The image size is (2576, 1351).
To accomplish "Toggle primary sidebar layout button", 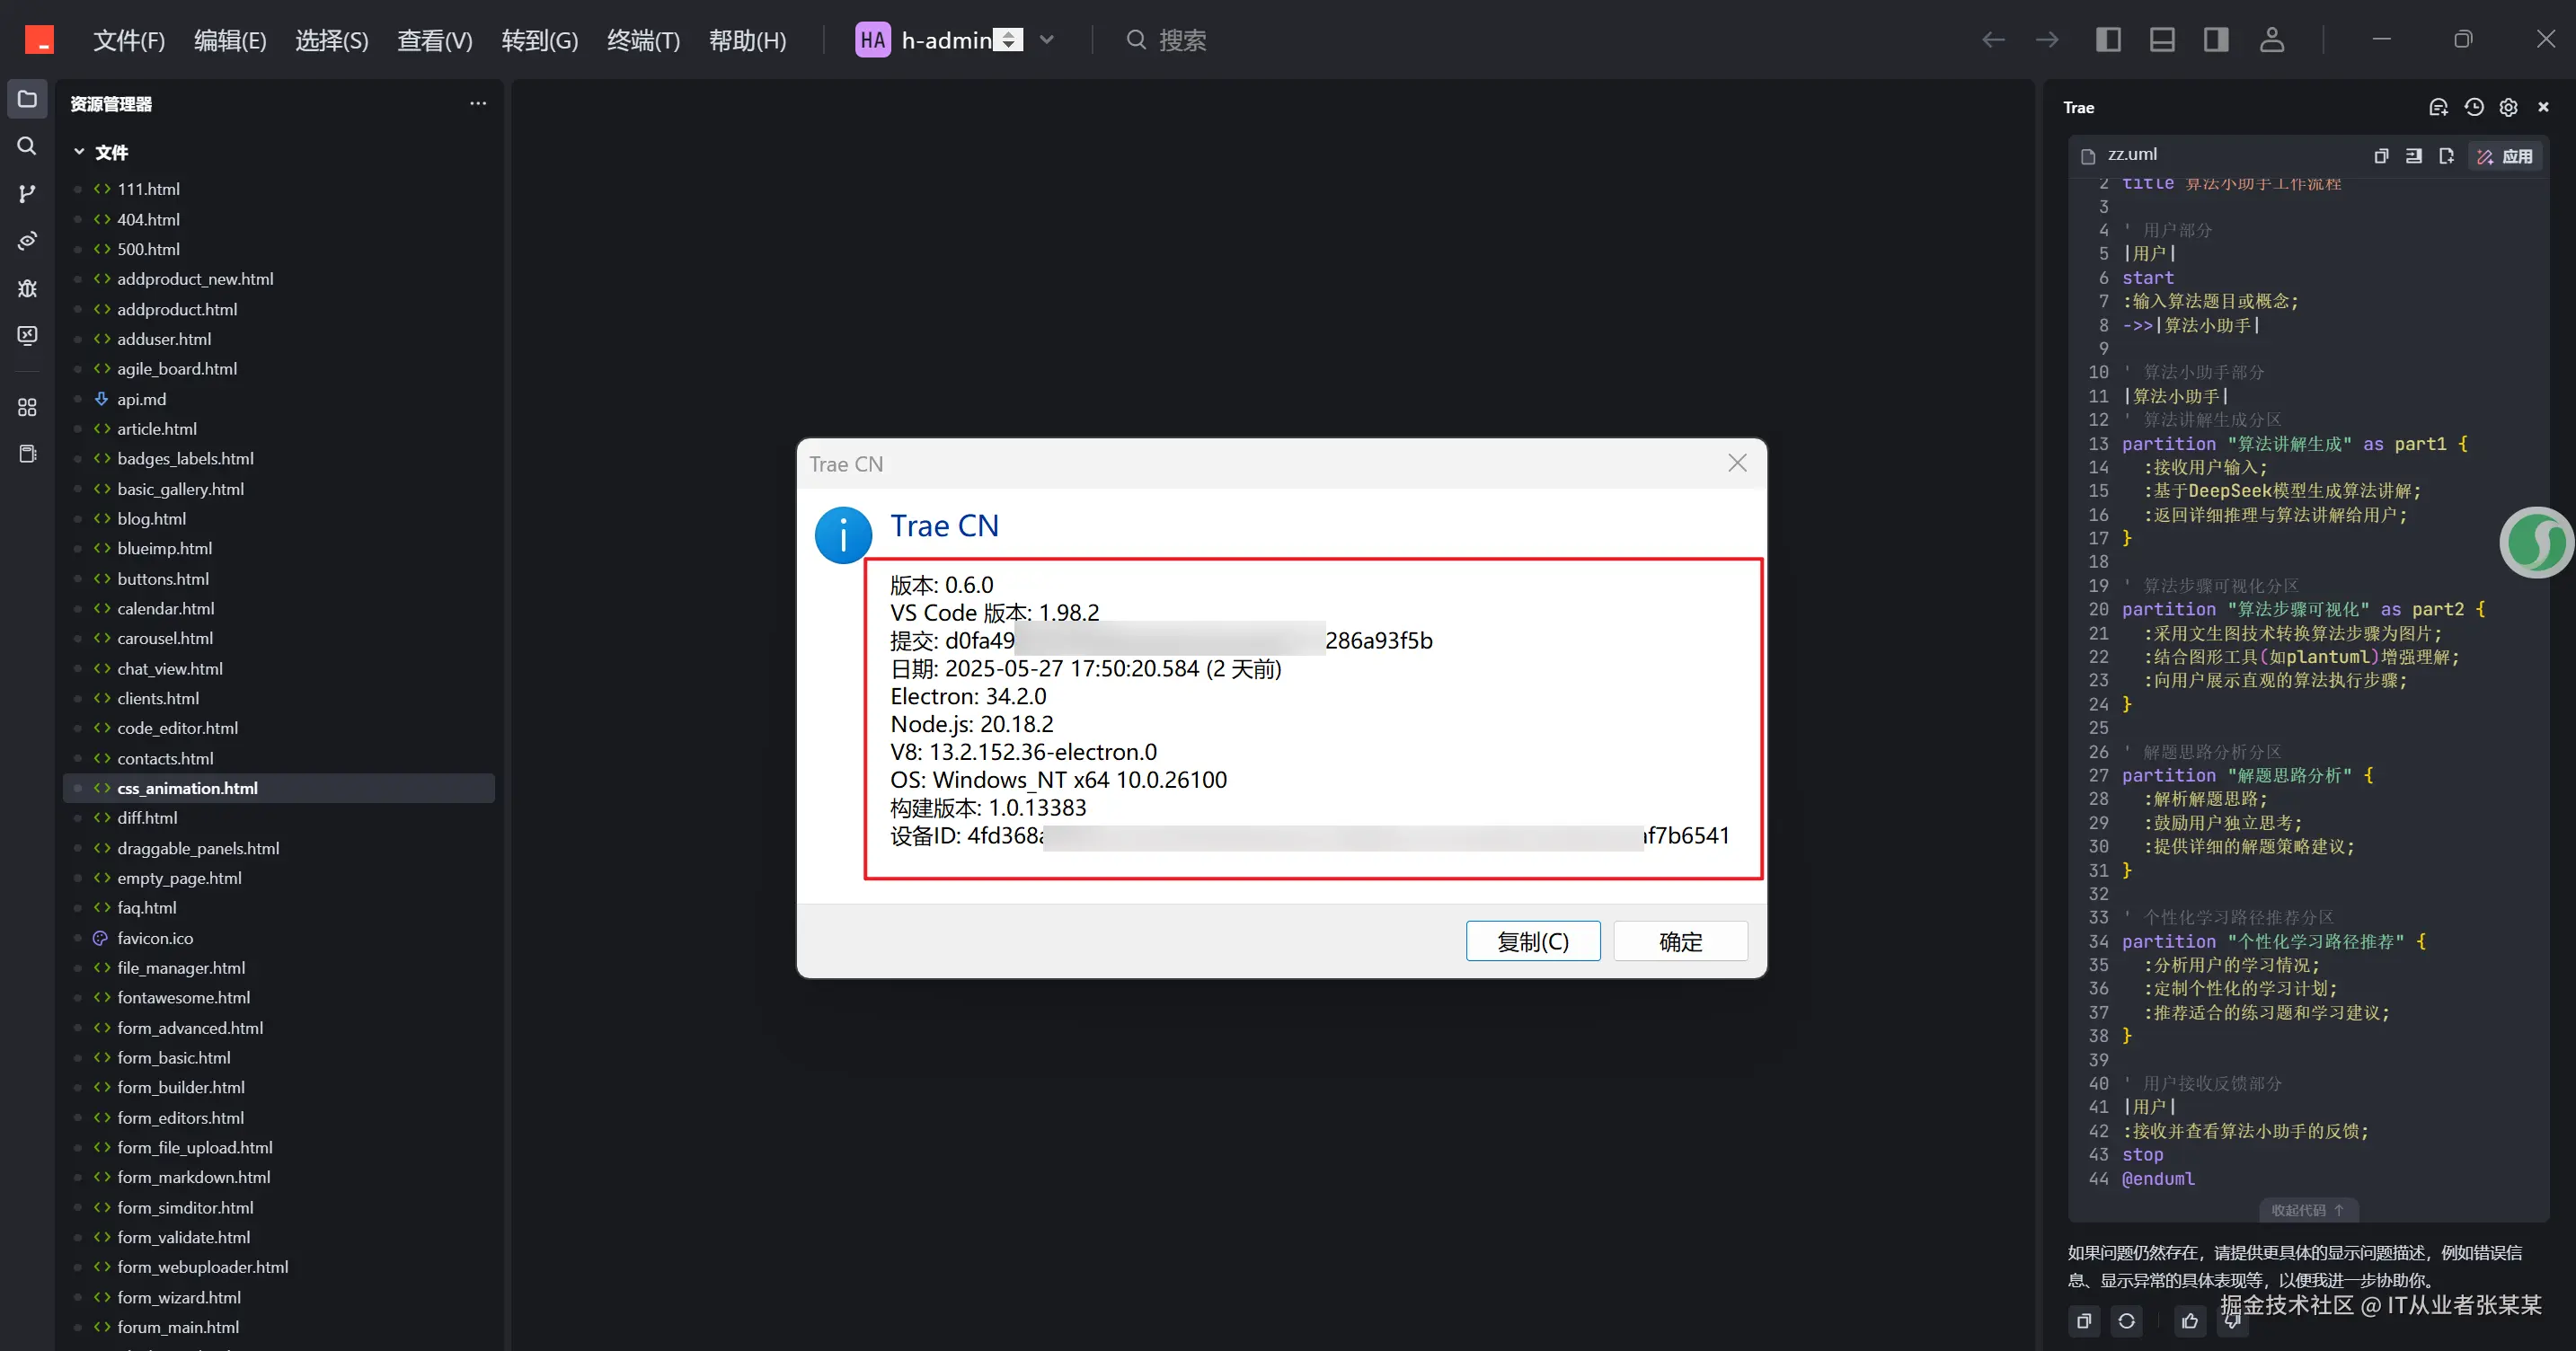I will pos(2108,40).
